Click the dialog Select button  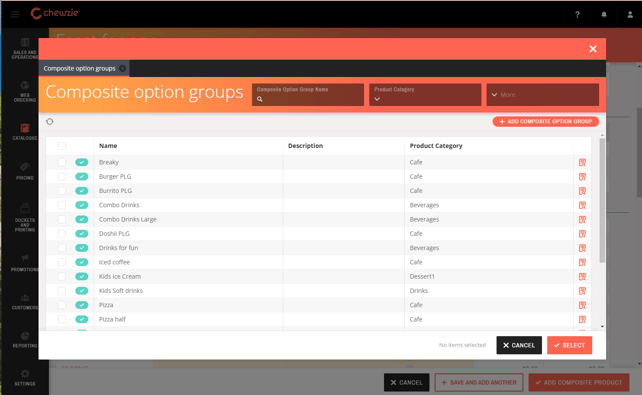(570, 345)
